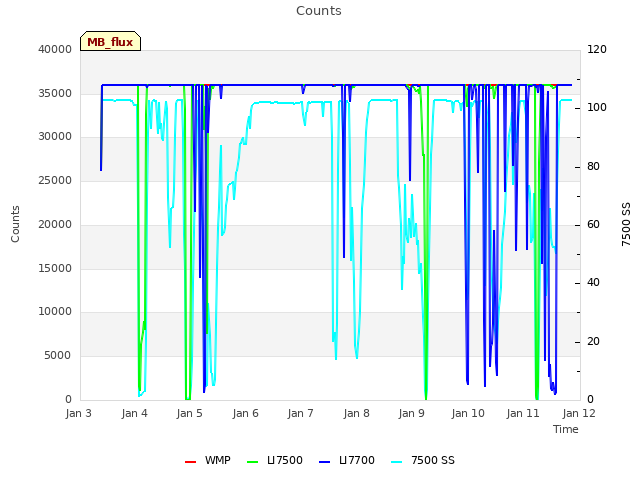Image resolution: width=640 pixels, height=480 pixels.
Task: Click the chart title Counts at top
Action: (319, 11)
